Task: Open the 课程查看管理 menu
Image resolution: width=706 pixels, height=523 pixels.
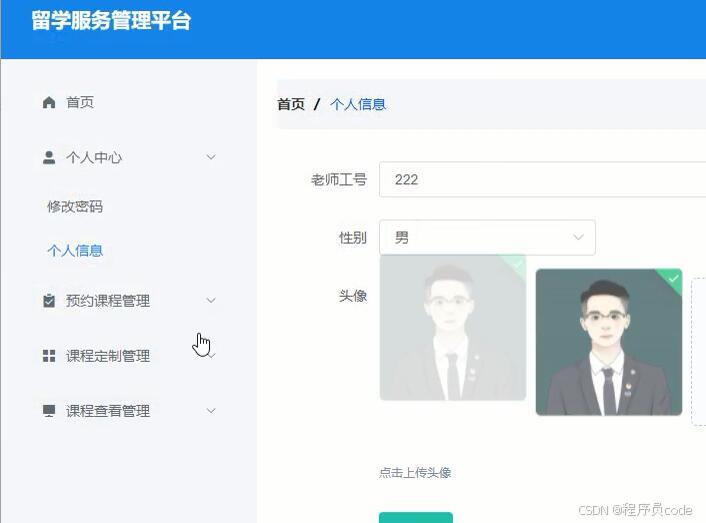Action: pyautogui.click(x=129, y=411)
